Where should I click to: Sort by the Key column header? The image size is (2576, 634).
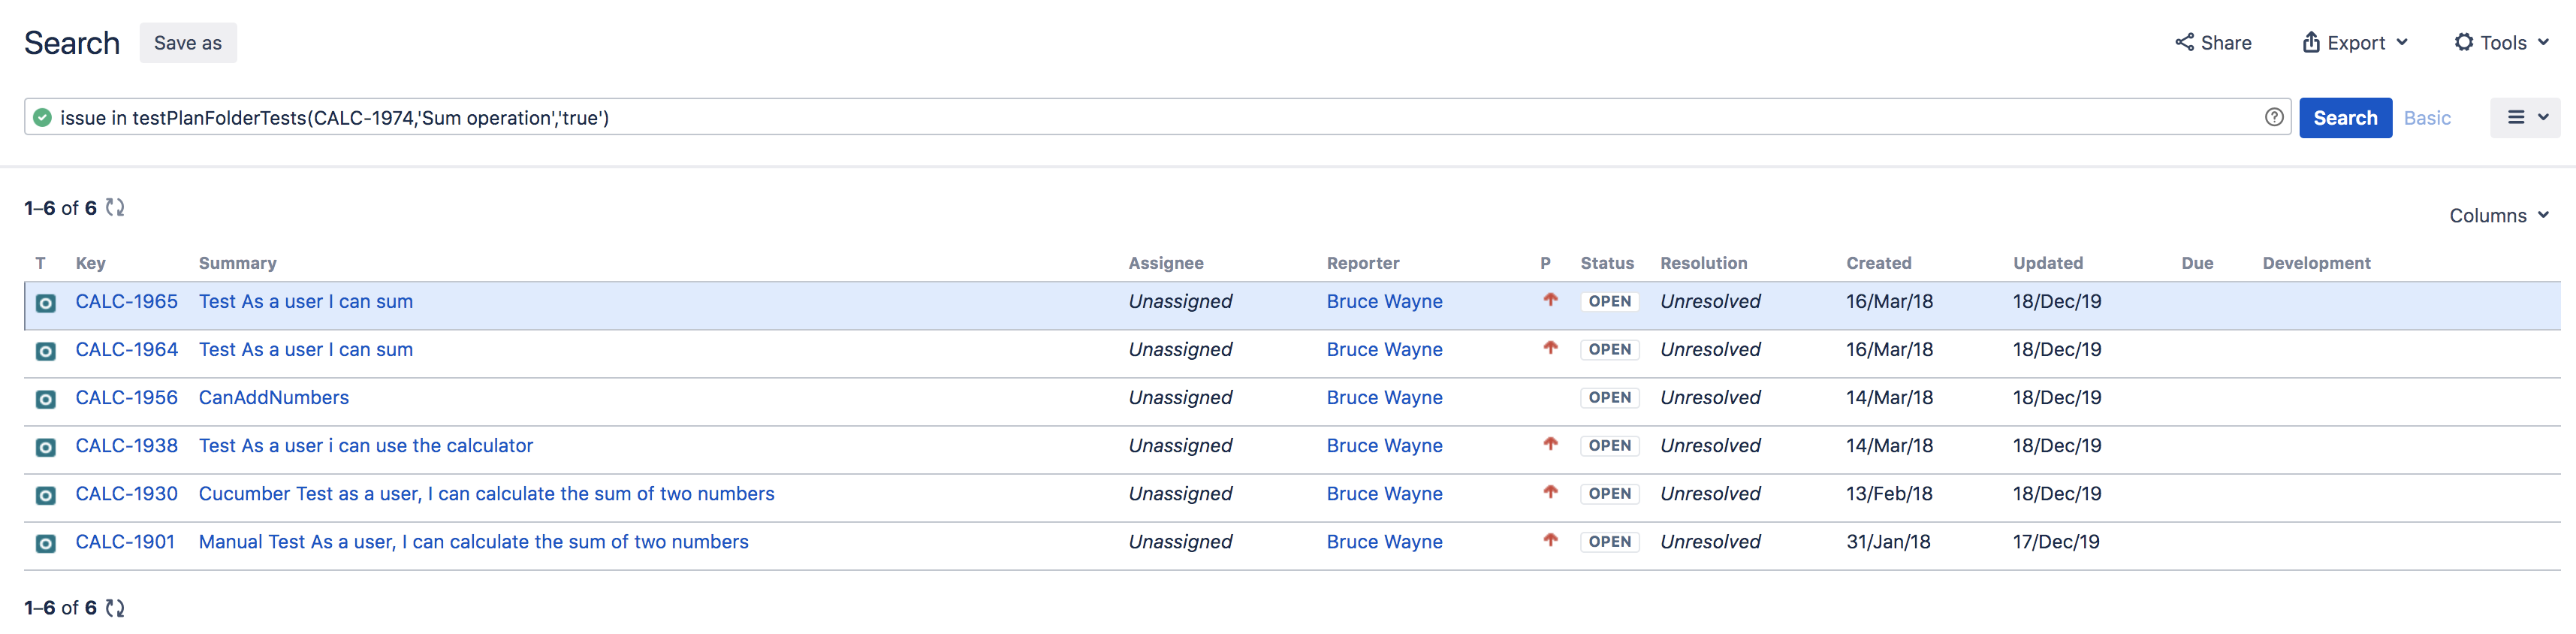90,263
